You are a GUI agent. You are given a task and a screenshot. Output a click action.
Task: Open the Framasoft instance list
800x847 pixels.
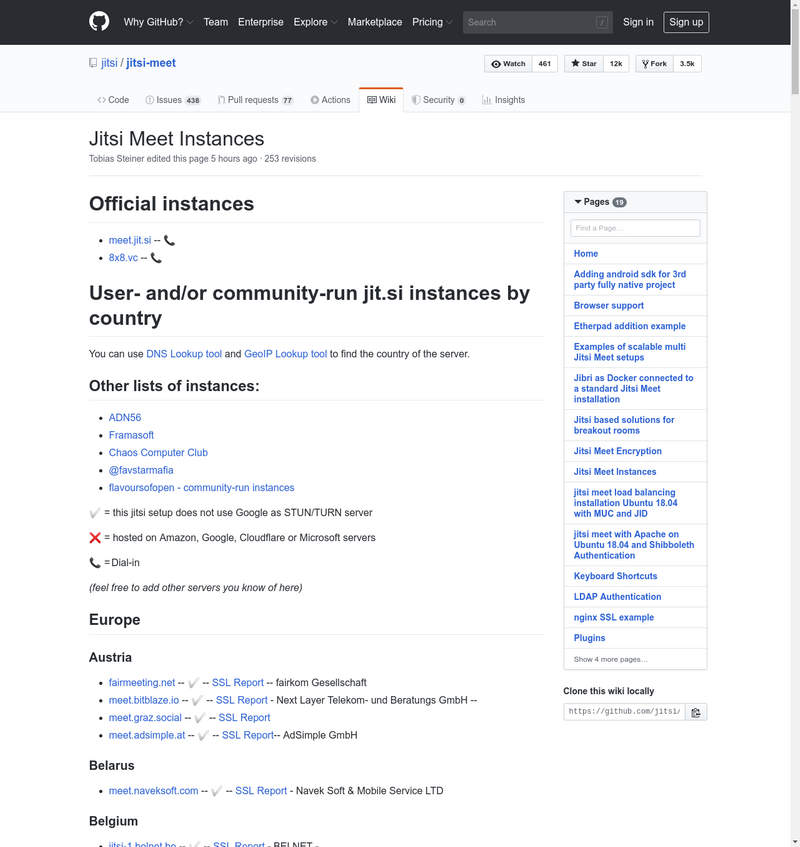point(131,435)
